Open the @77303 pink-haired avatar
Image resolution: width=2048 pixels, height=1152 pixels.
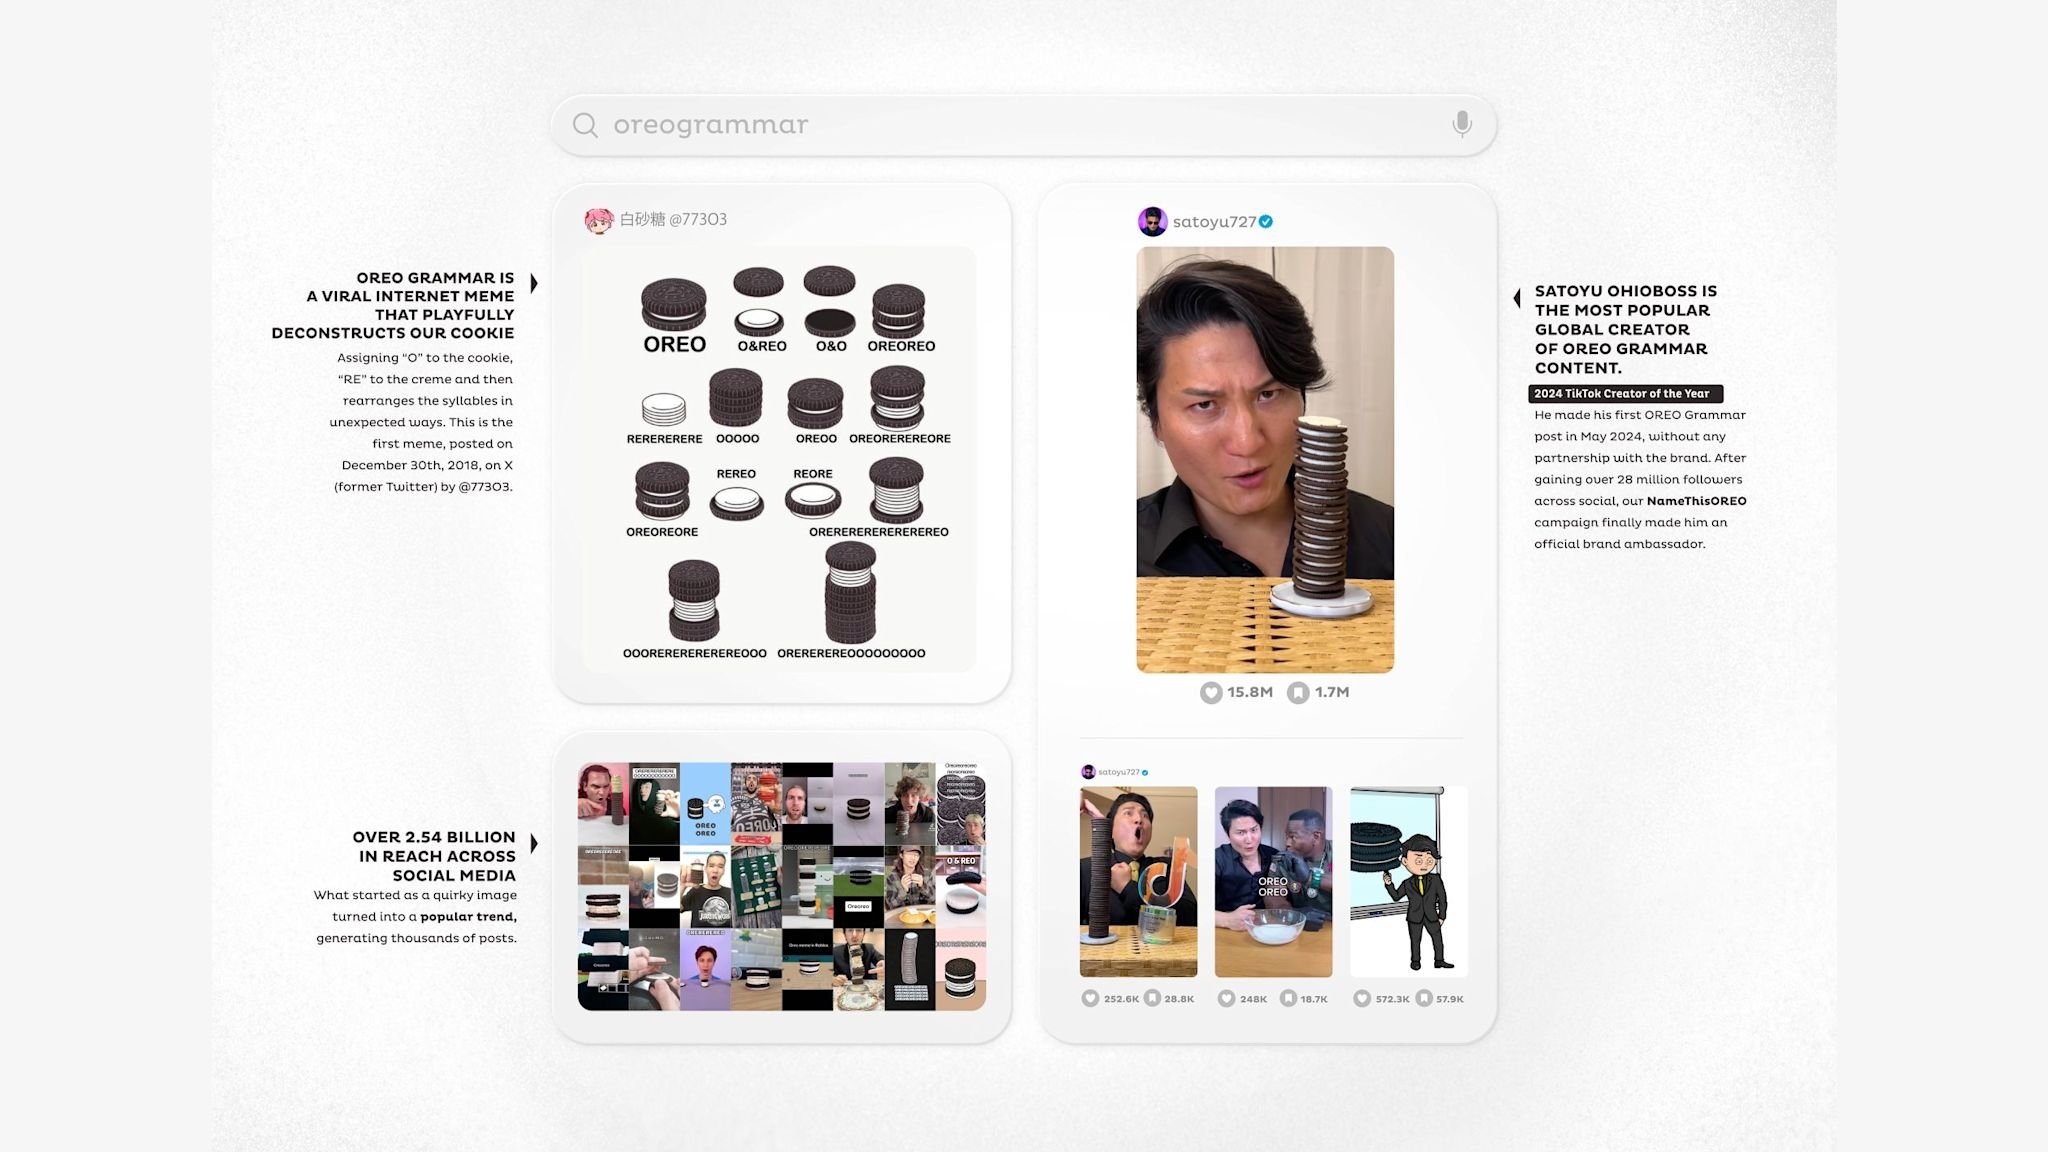[x=598, y=220]
